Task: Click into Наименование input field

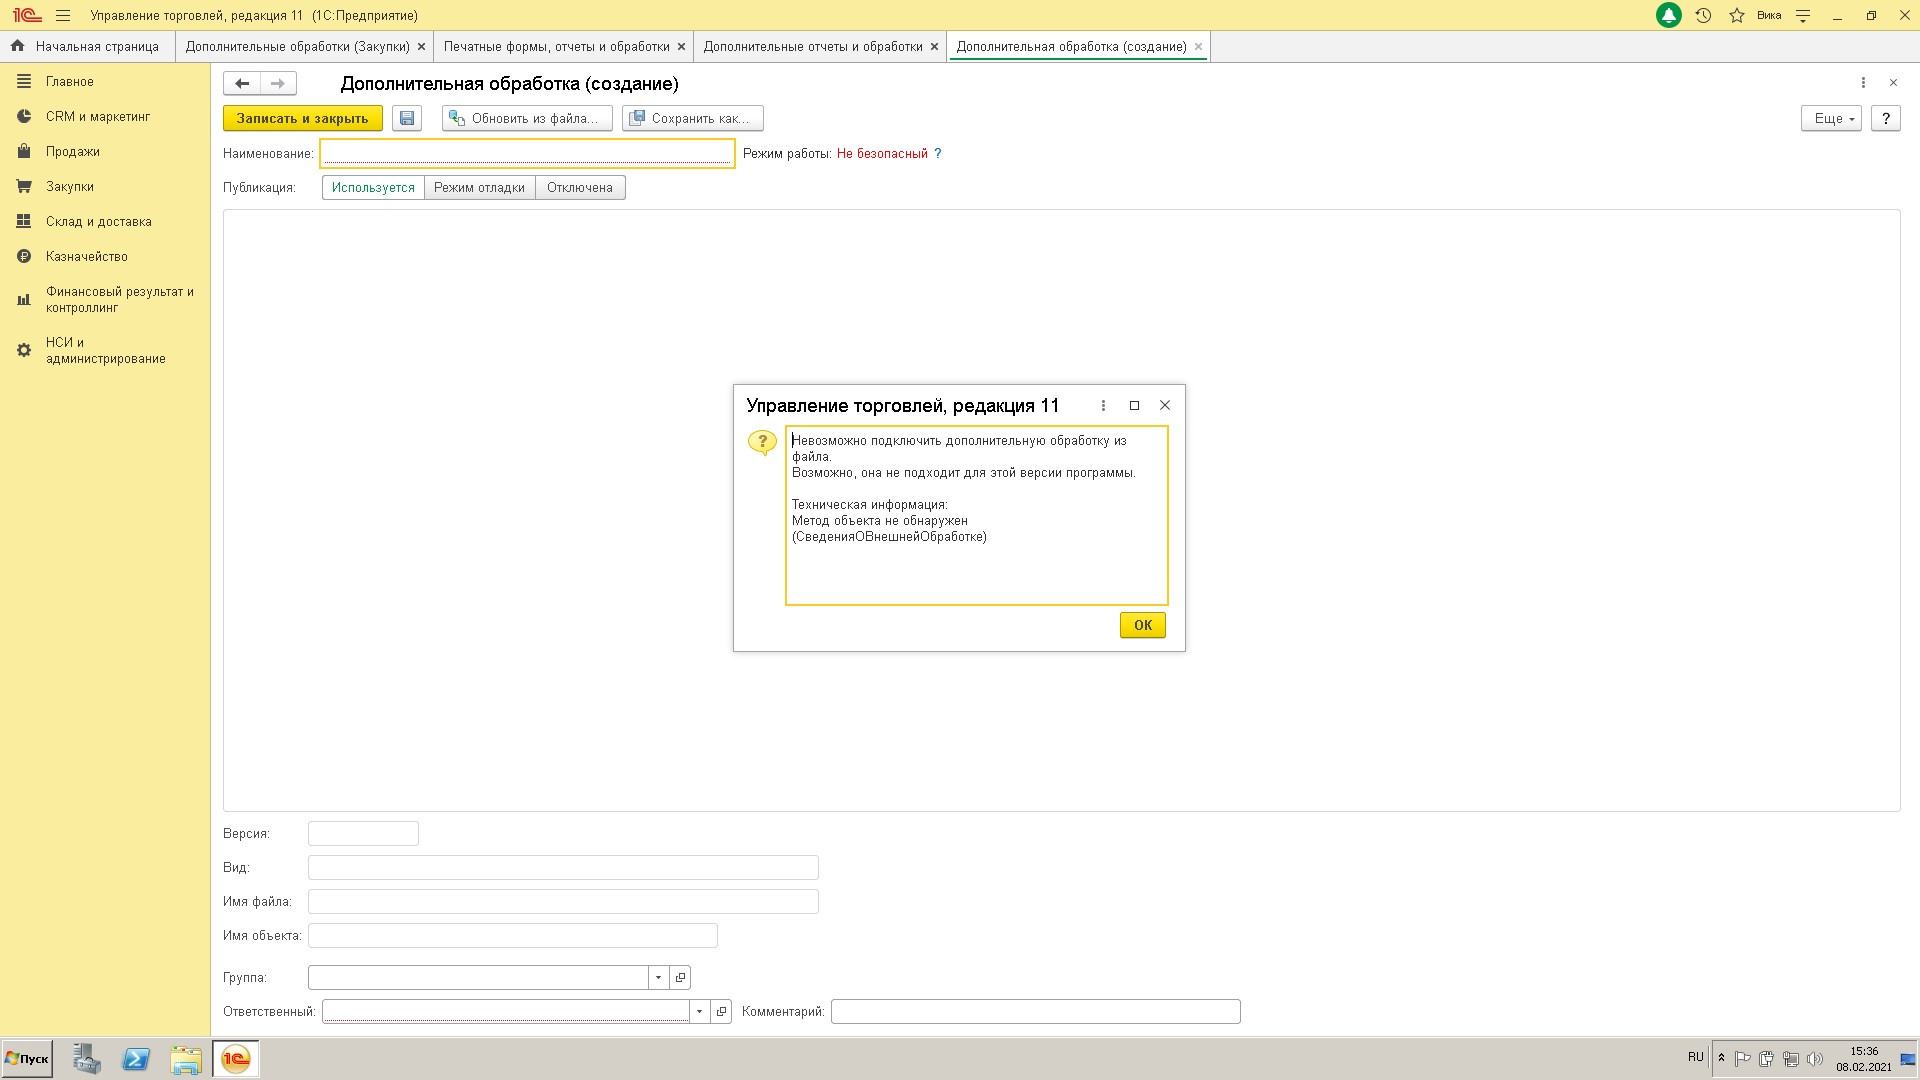Action: (x=527, y=153)
